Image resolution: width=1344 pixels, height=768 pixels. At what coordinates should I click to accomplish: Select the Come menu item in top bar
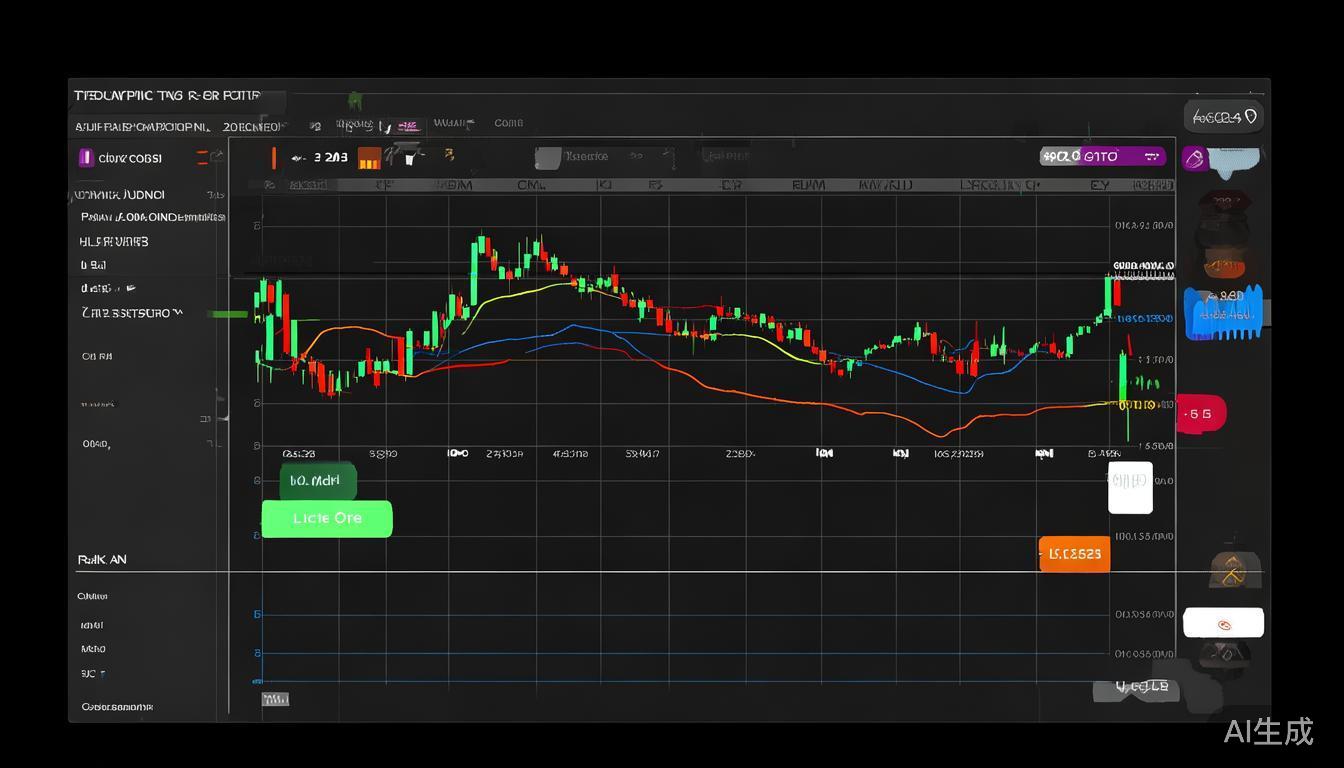(x=508, y=123)
